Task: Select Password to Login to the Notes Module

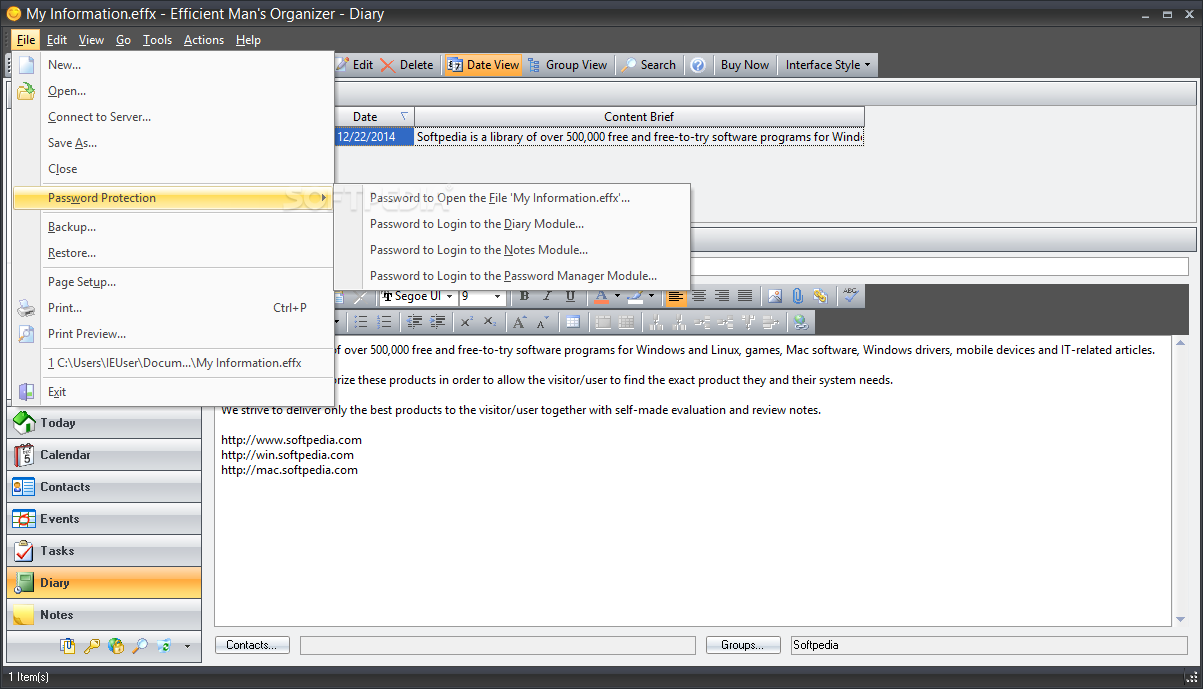Action: 512,250
